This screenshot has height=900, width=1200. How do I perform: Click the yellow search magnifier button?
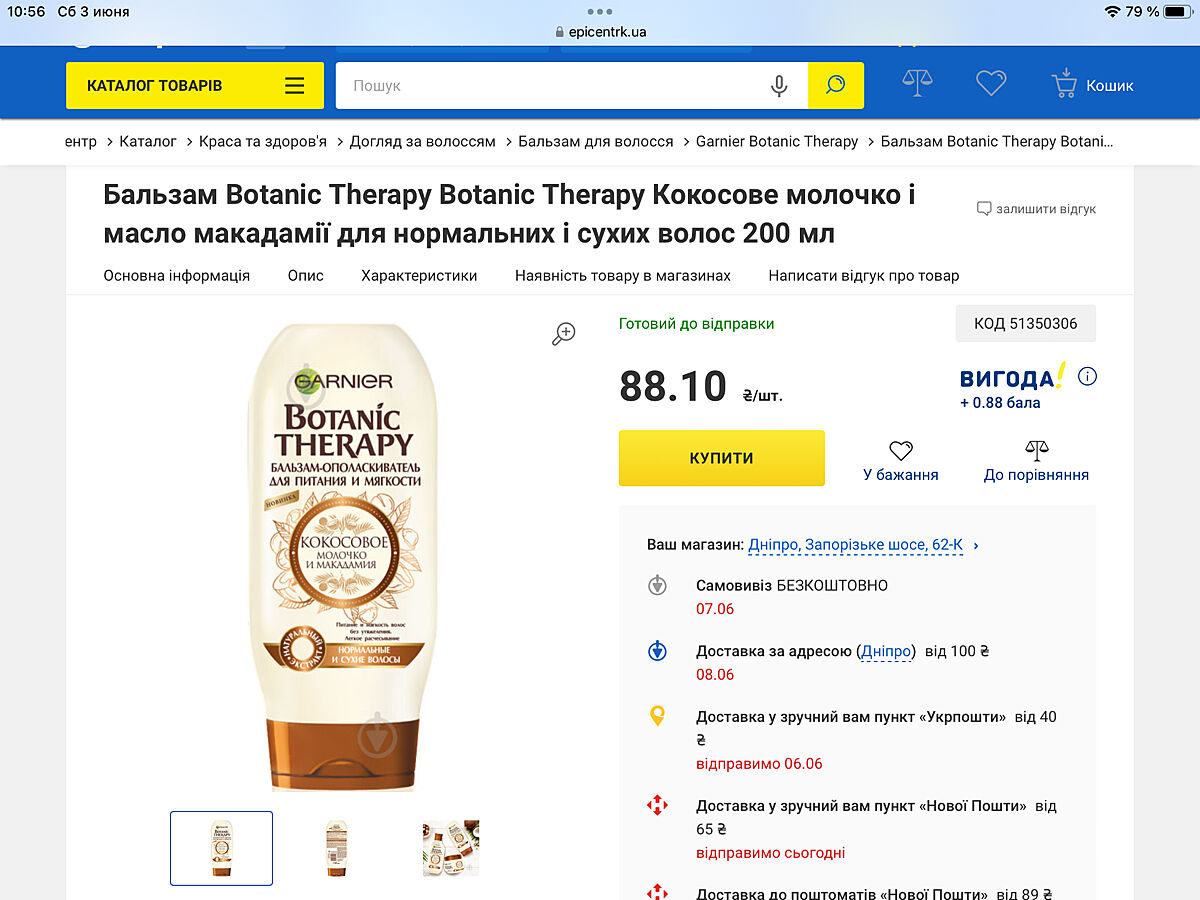pyautogui.click(x=836, y=86)
